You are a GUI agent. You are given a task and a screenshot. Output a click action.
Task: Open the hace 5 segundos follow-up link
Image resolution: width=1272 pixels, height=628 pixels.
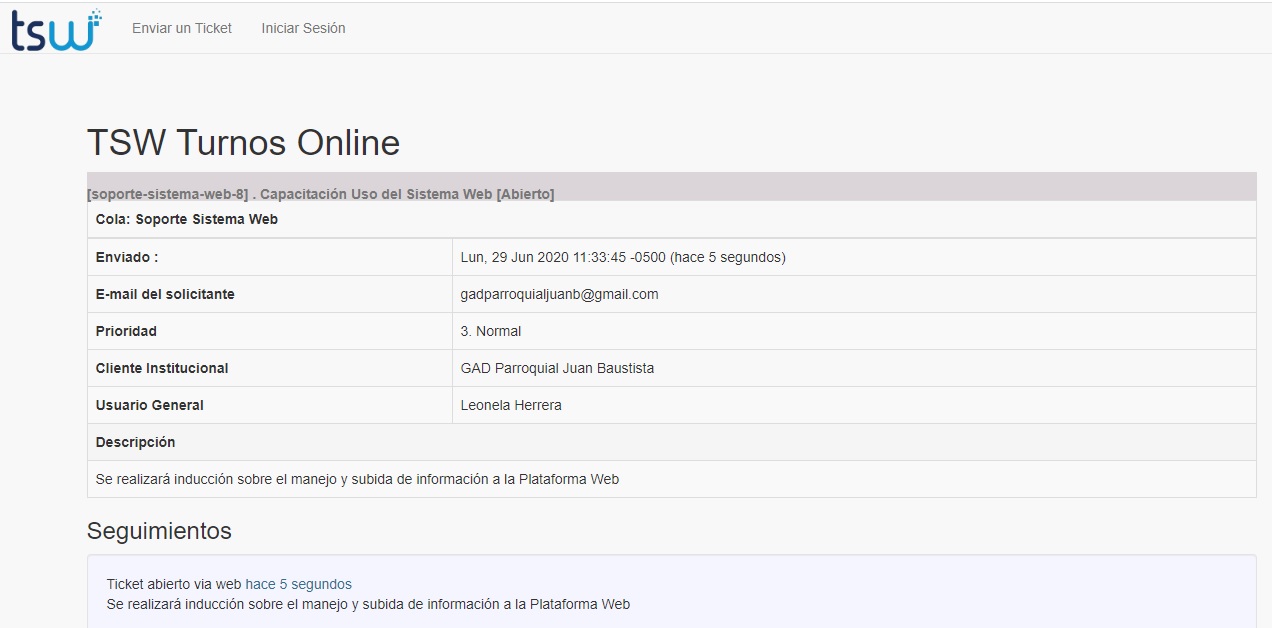click(298, 584)
